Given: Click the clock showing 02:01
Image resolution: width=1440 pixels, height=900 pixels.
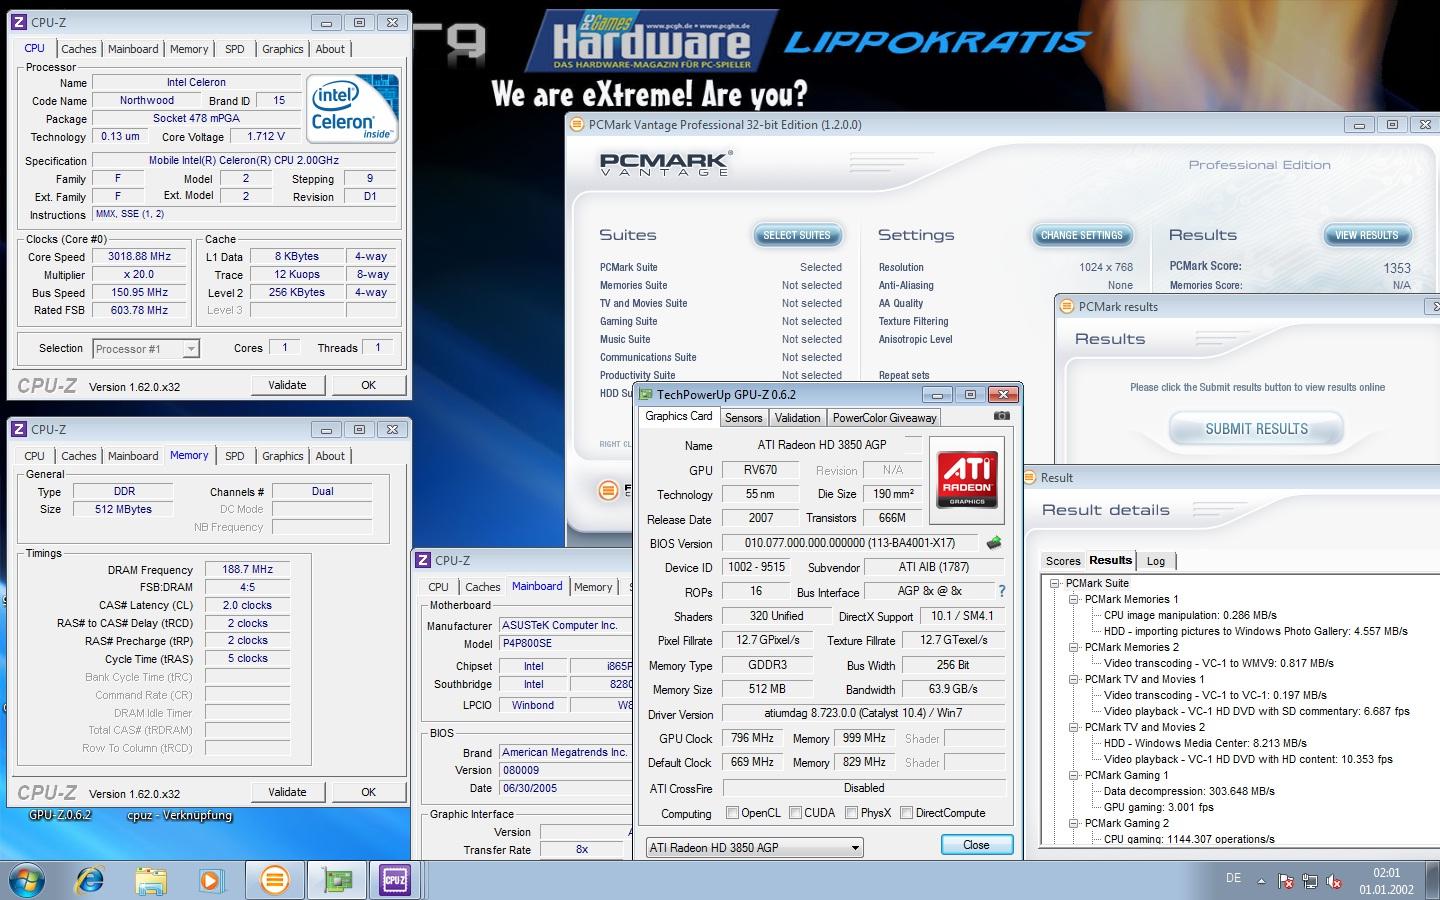Looking at the screenshot, I should point(1387,873).
